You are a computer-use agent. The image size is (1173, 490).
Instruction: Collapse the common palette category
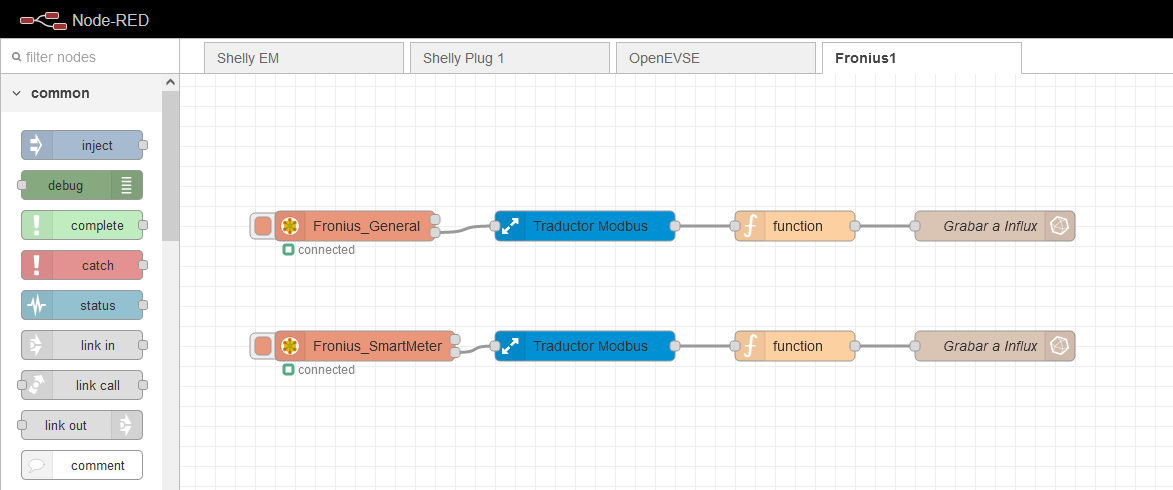point(16,94)
